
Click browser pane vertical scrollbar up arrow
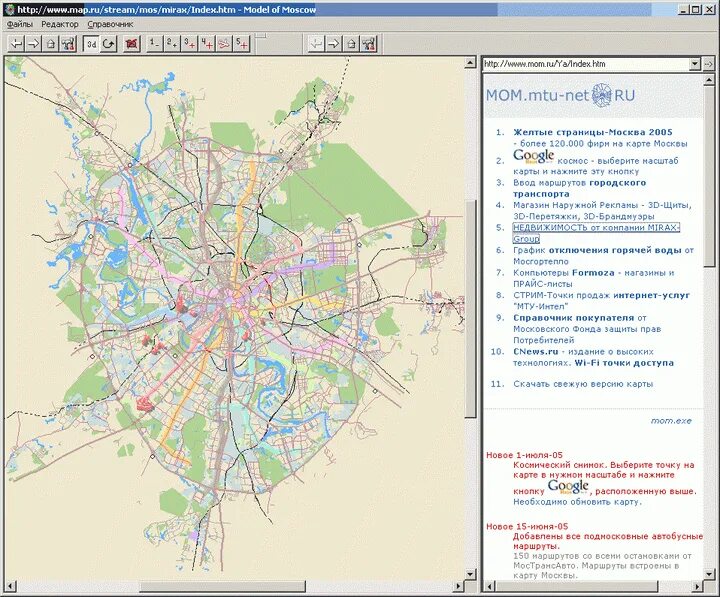(x=709, y=79)
